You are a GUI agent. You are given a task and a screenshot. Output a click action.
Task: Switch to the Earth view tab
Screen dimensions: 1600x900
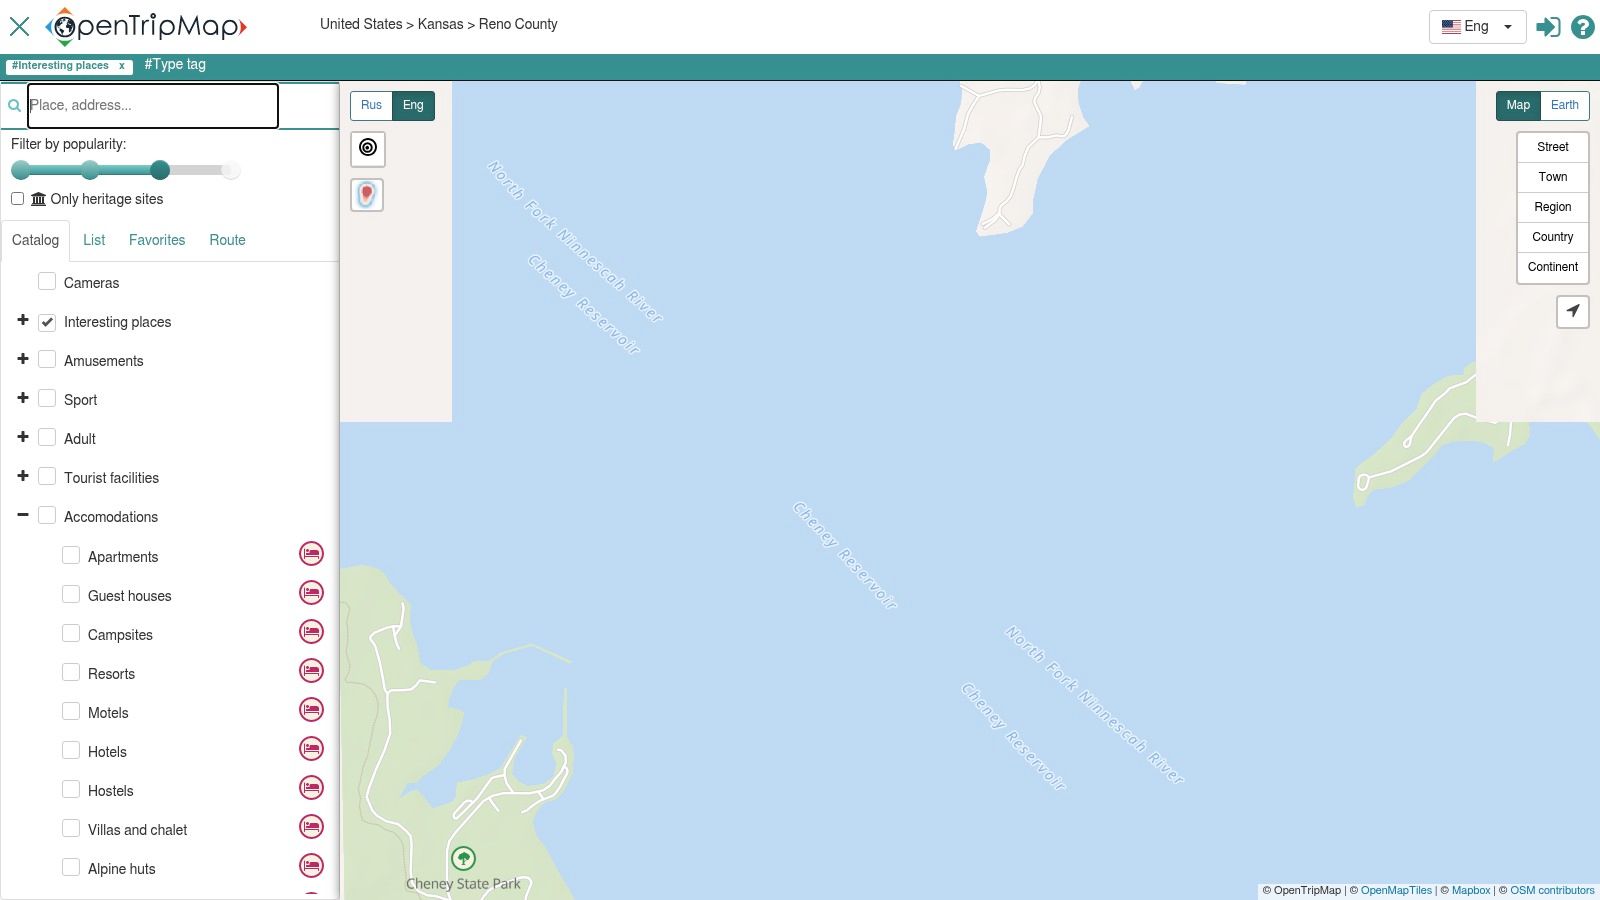1564,104
